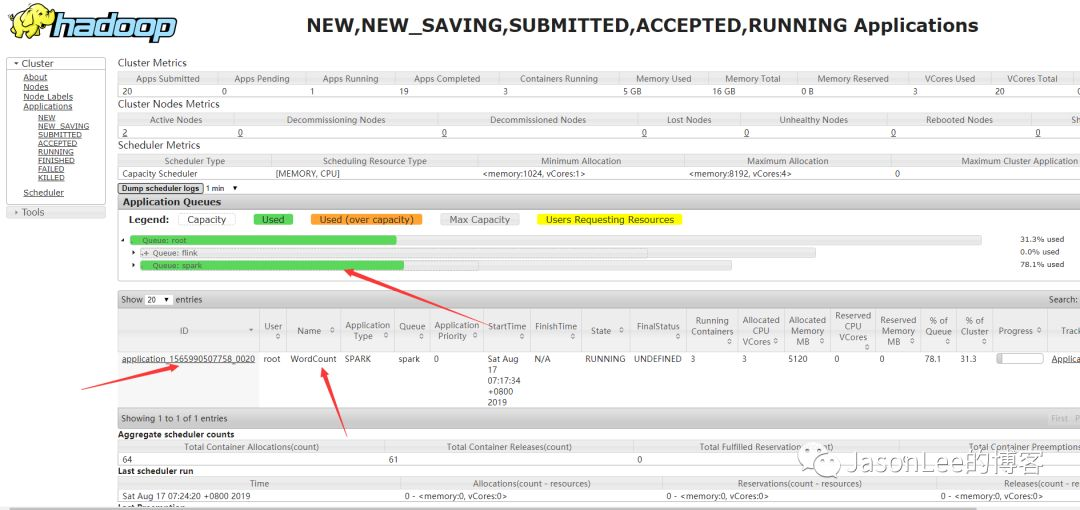Open the 1 min log duration dropdown
1080x510 pixels.
click(222, 188)
